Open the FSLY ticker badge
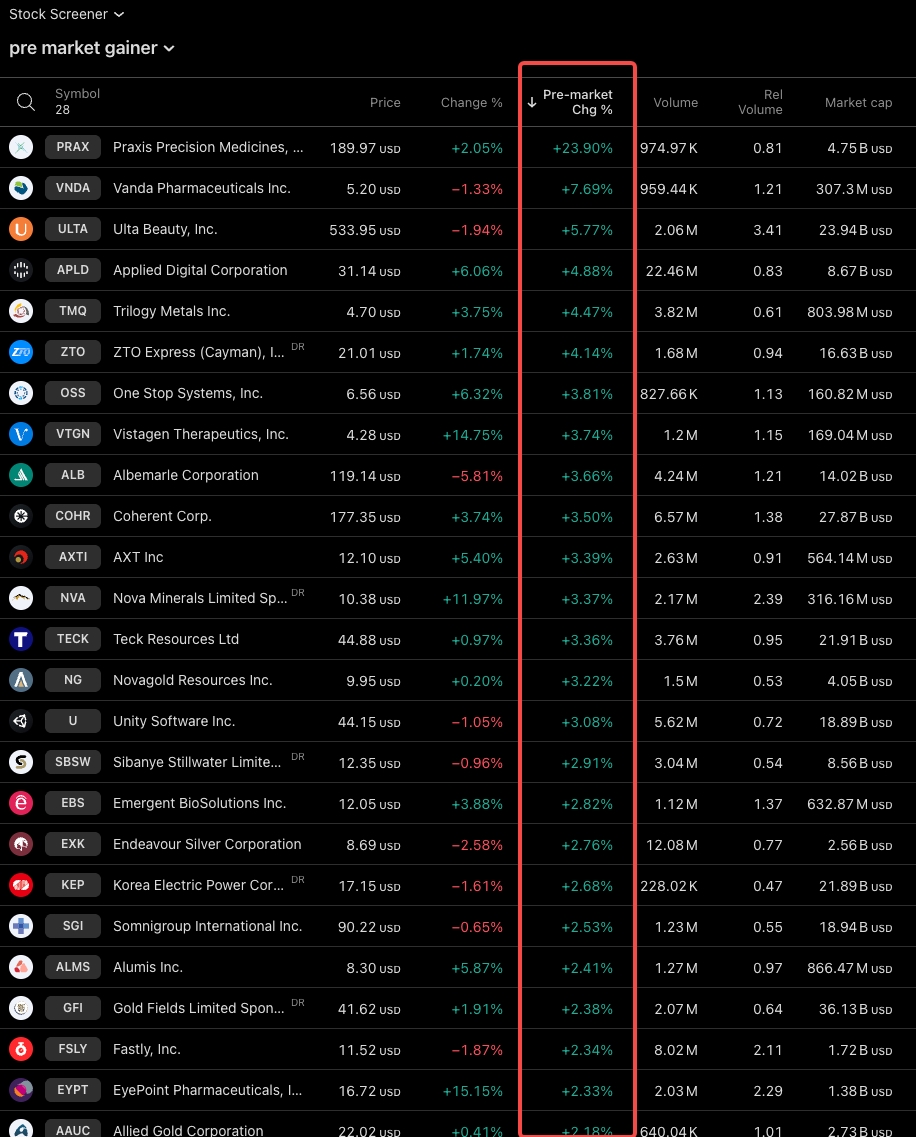The height and width of the screenshot is (1137, 916). tap(73, 1049)
